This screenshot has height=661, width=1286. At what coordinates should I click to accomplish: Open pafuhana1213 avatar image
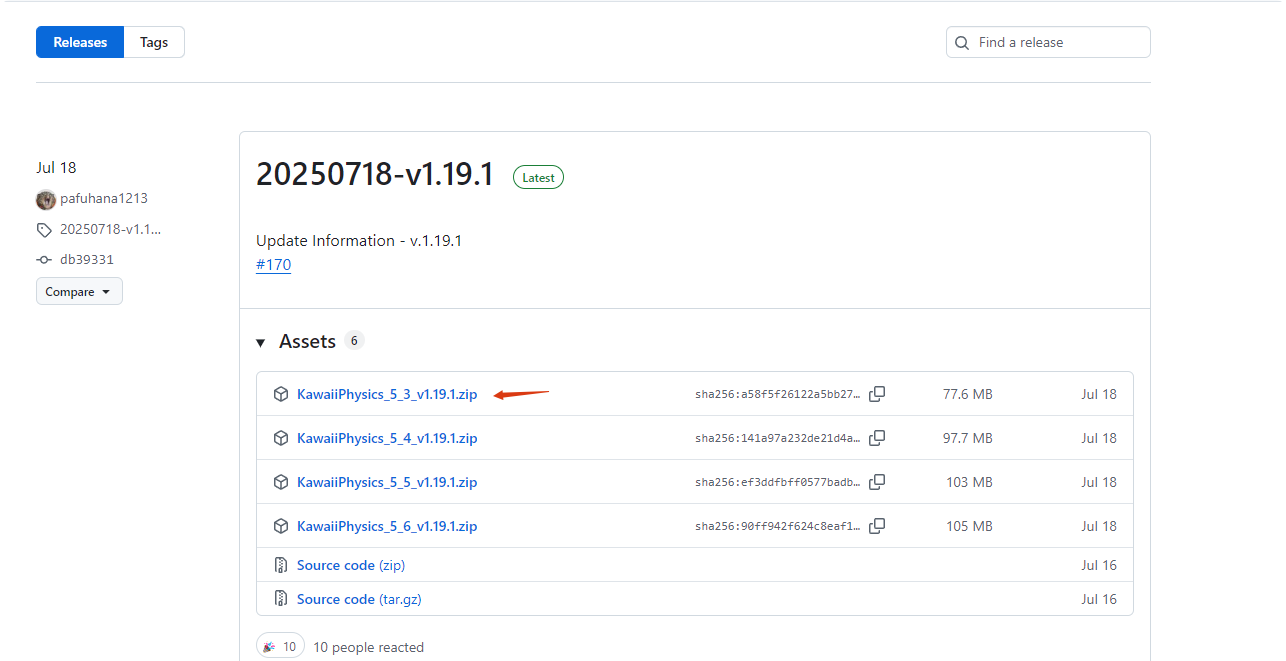[x=46, y=199]
